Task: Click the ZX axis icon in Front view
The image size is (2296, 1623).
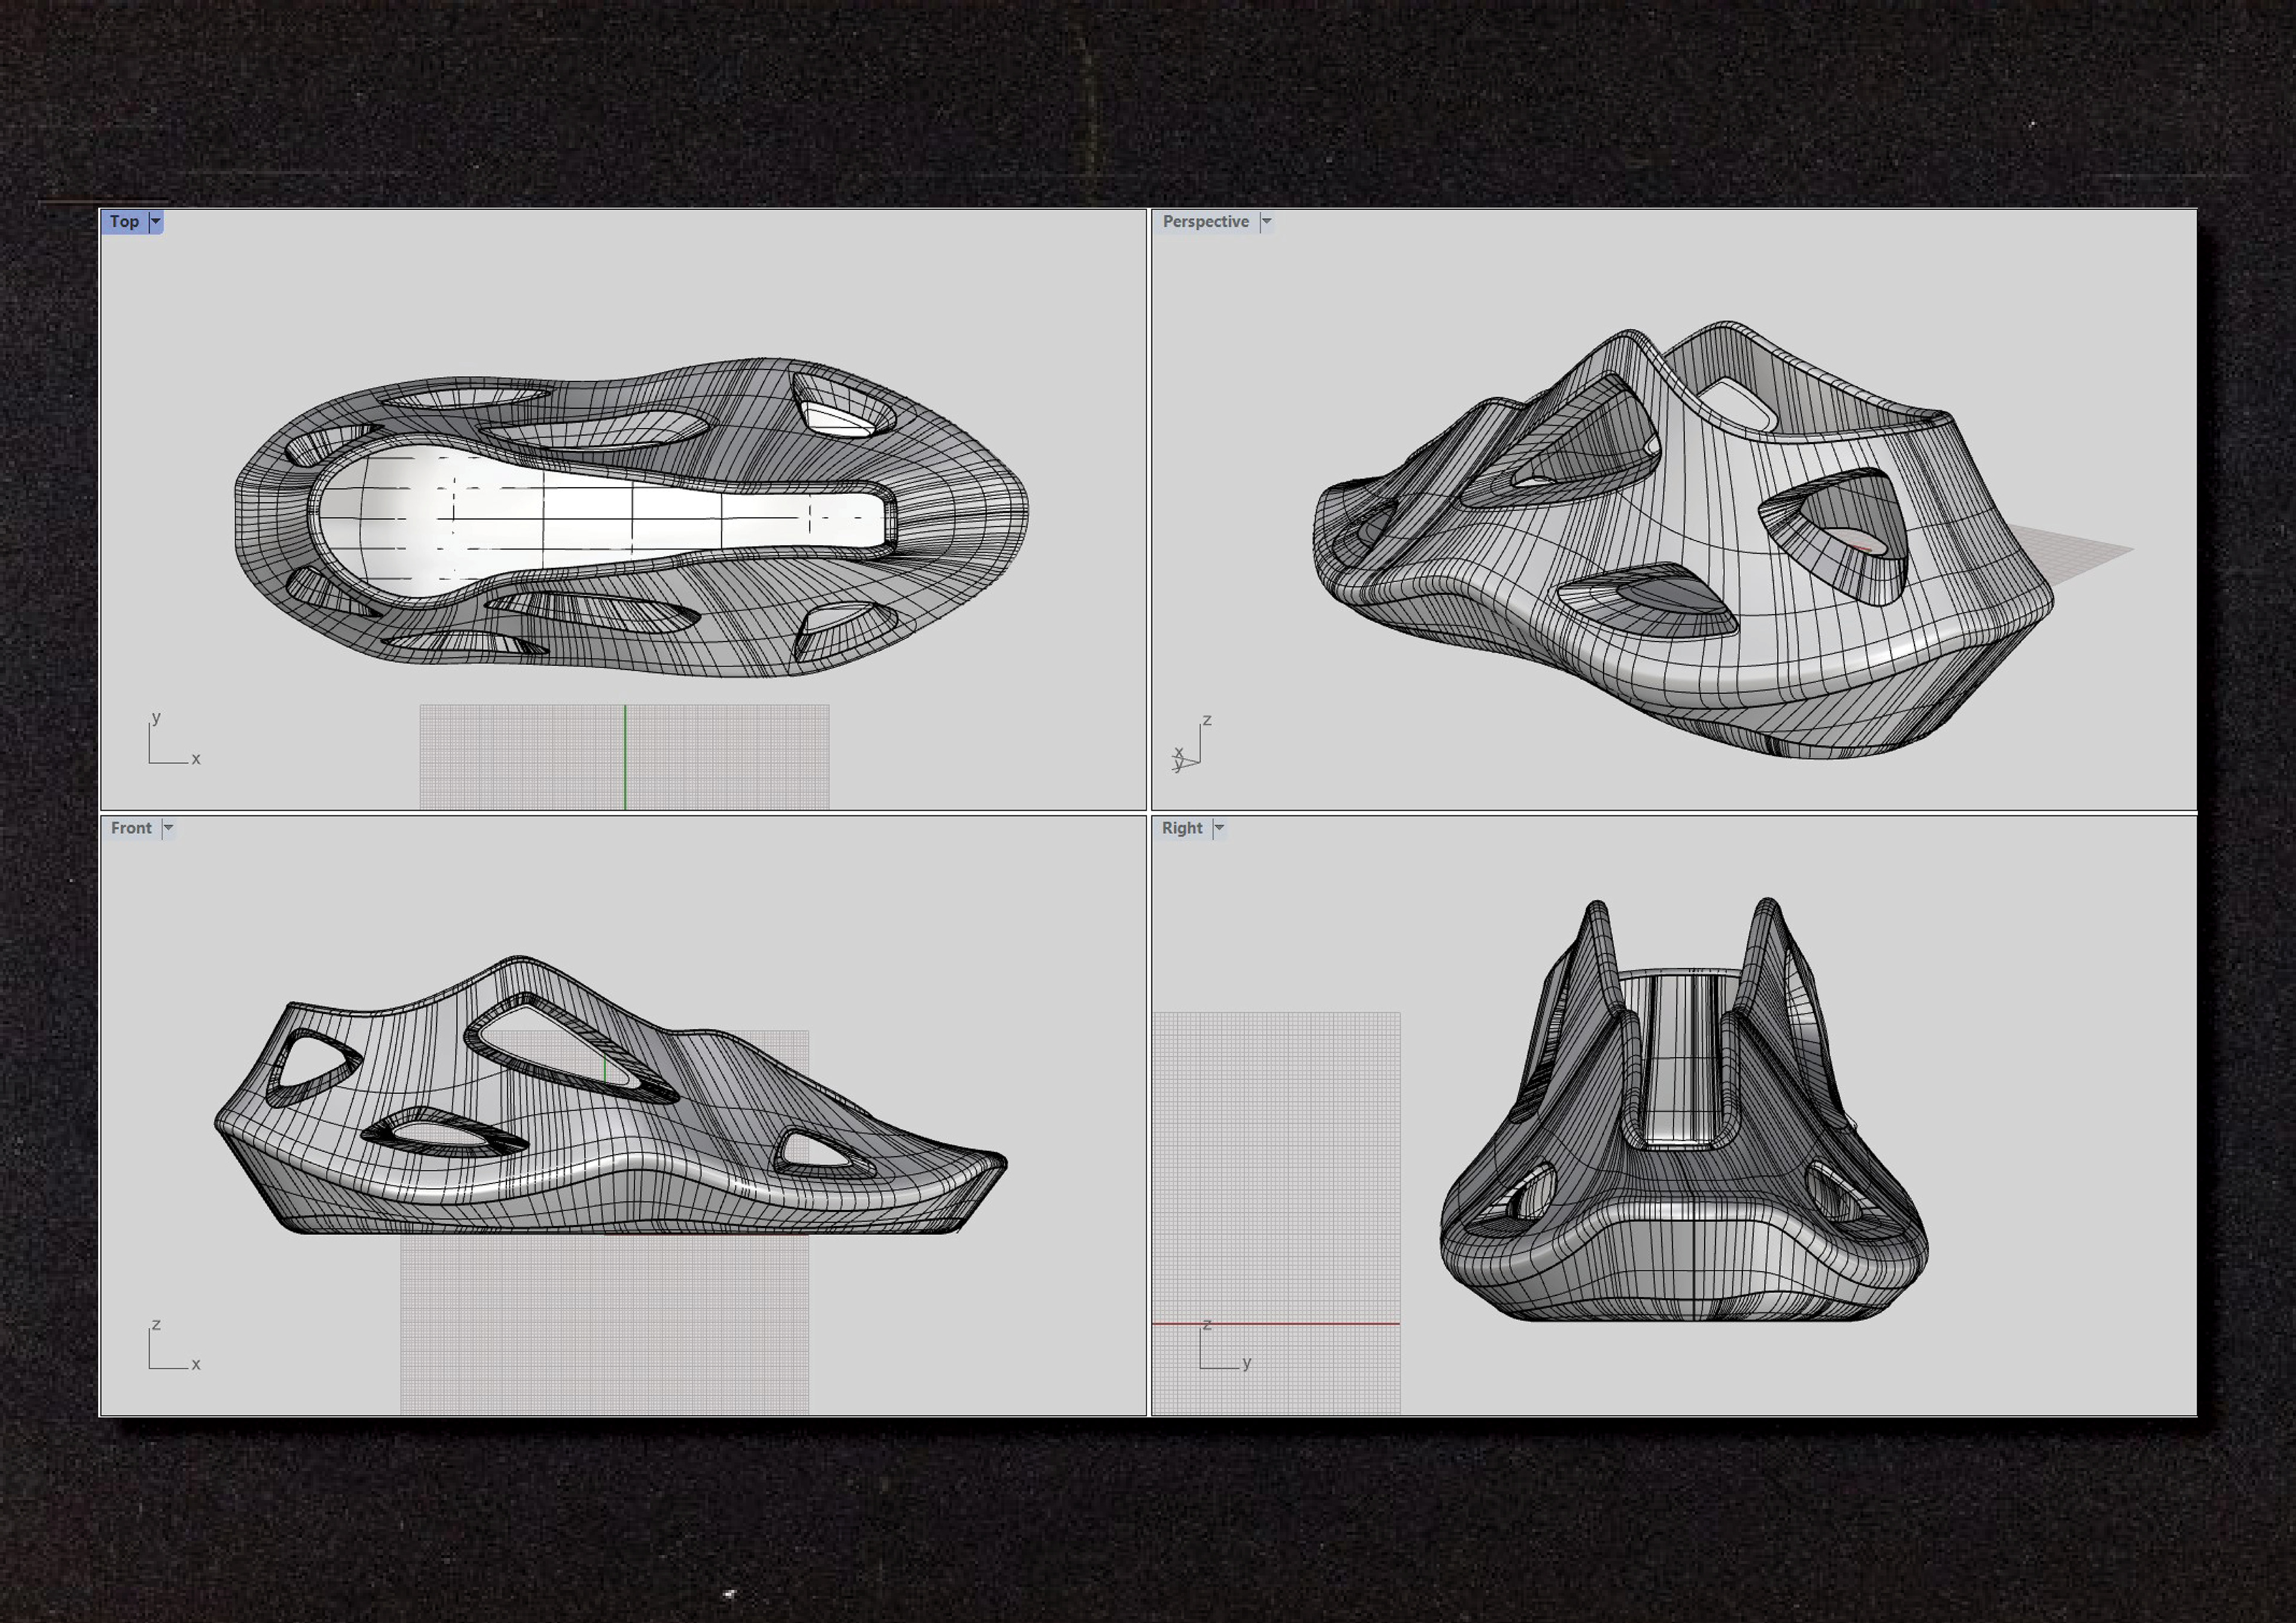Action: click(x=172, y=1346)
